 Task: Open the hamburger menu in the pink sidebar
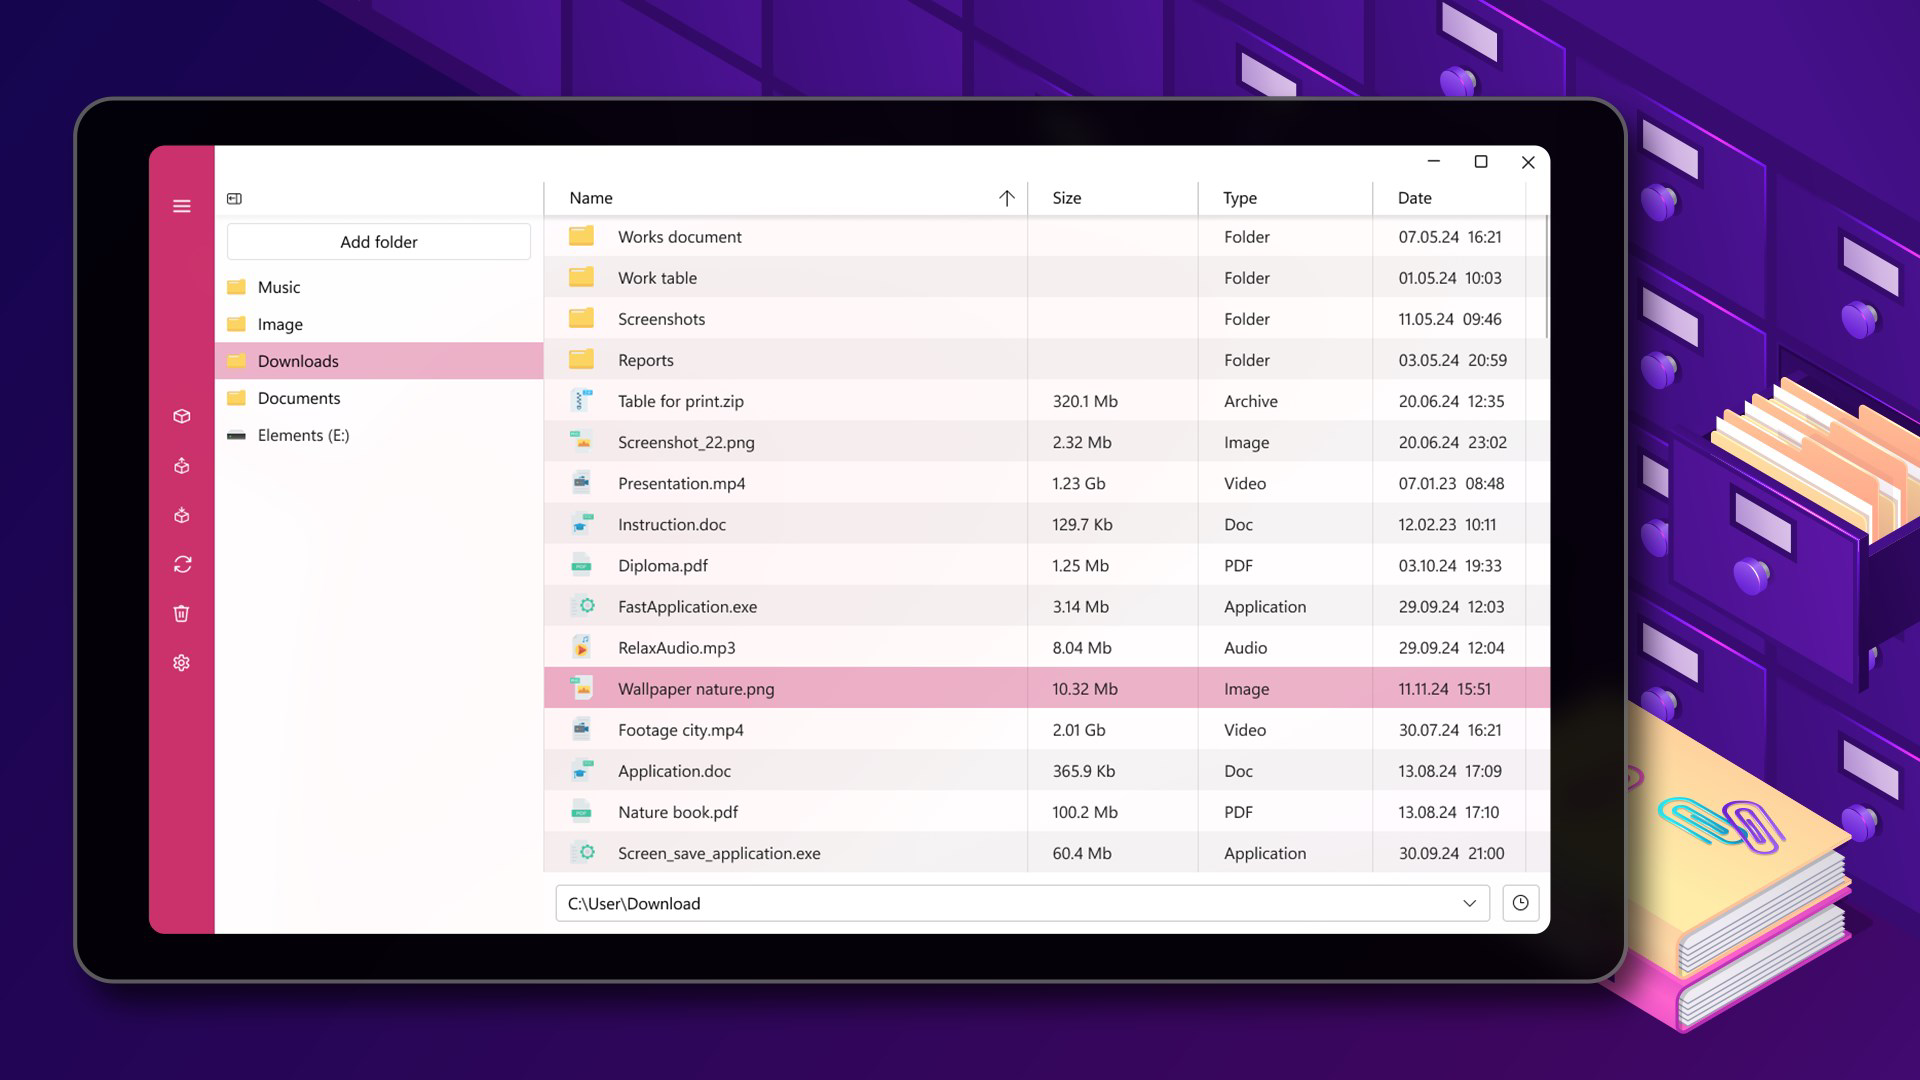click(x=181, y=206)
